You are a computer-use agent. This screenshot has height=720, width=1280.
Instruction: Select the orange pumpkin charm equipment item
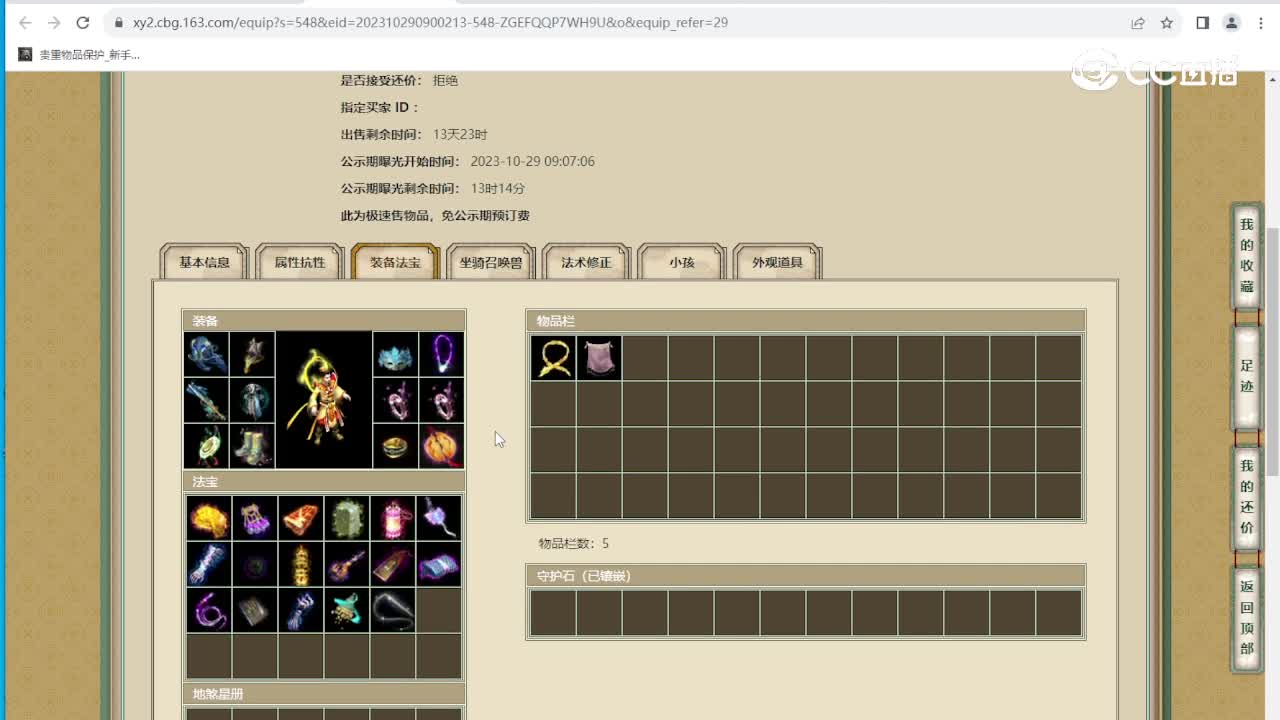pos(441,446)
